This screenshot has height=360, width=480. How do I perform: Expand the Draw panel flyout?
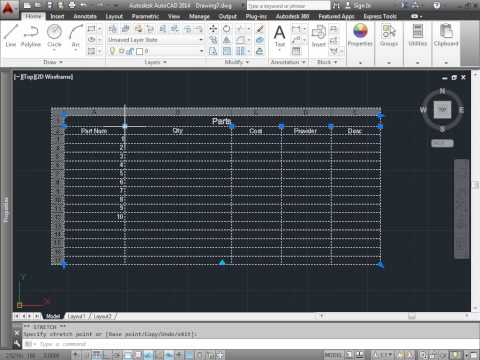click(x=53, y=62)
